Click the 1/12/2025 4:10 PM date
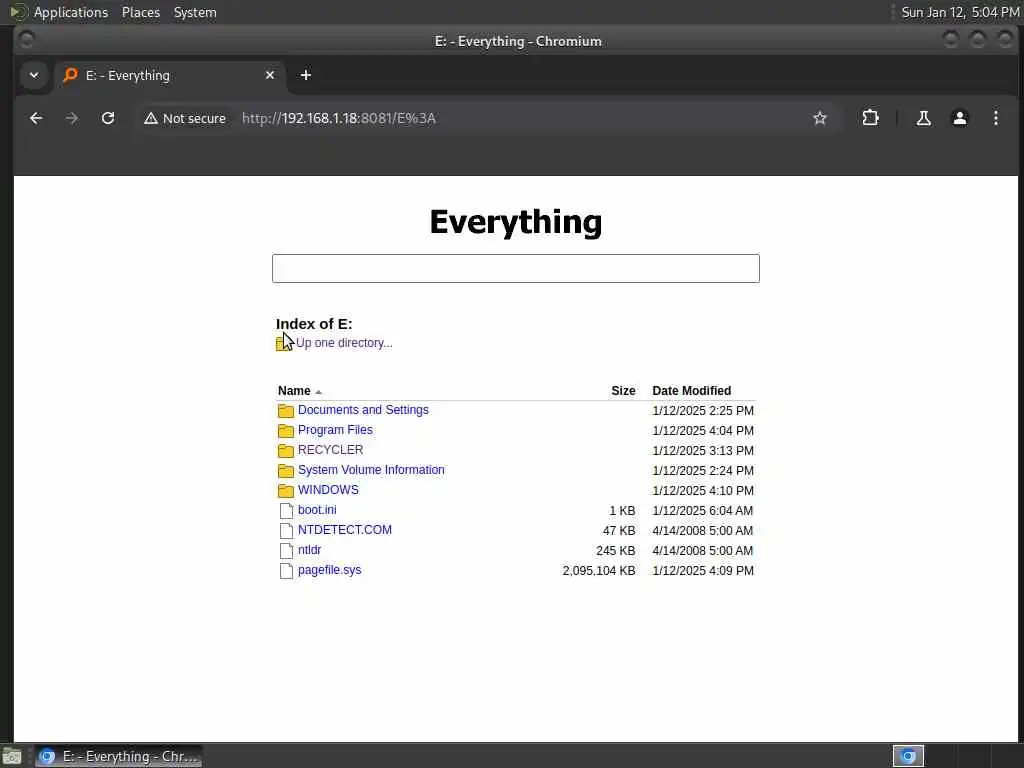Viewport: 1024px width, 768px height. pyautogui.click(x=703, y=490)
